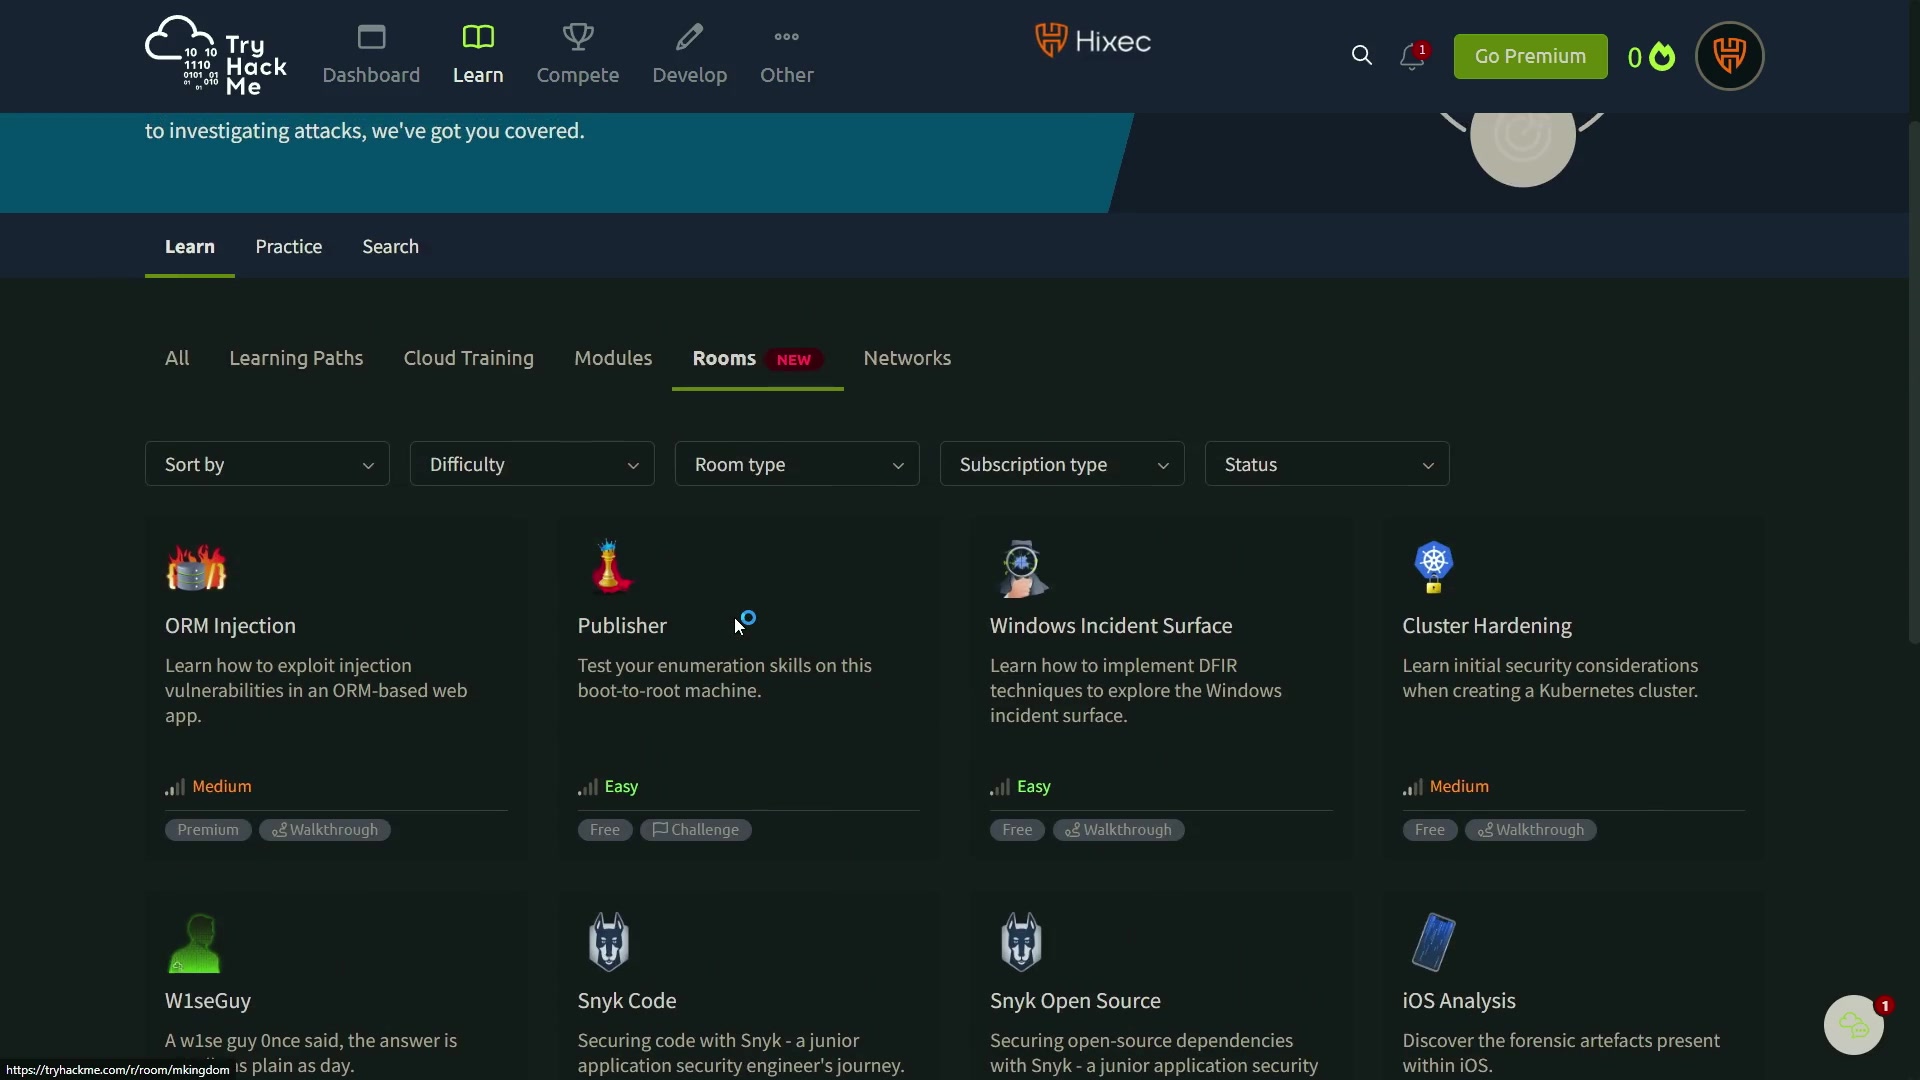Expand the Status filter dropdown

point(1327,464)
